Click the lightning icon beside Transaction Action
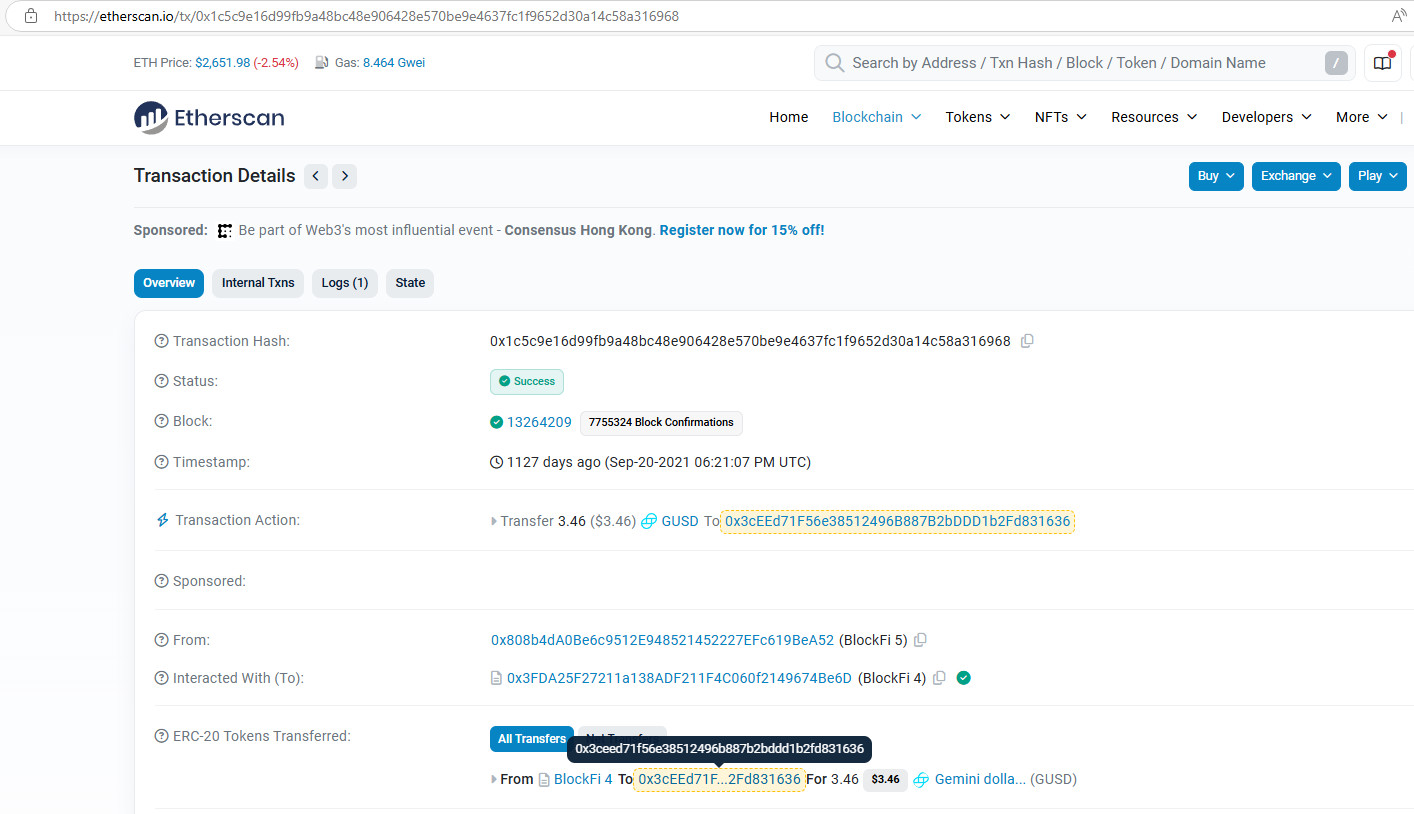The image size is (1414, 814). pos(162,520)
